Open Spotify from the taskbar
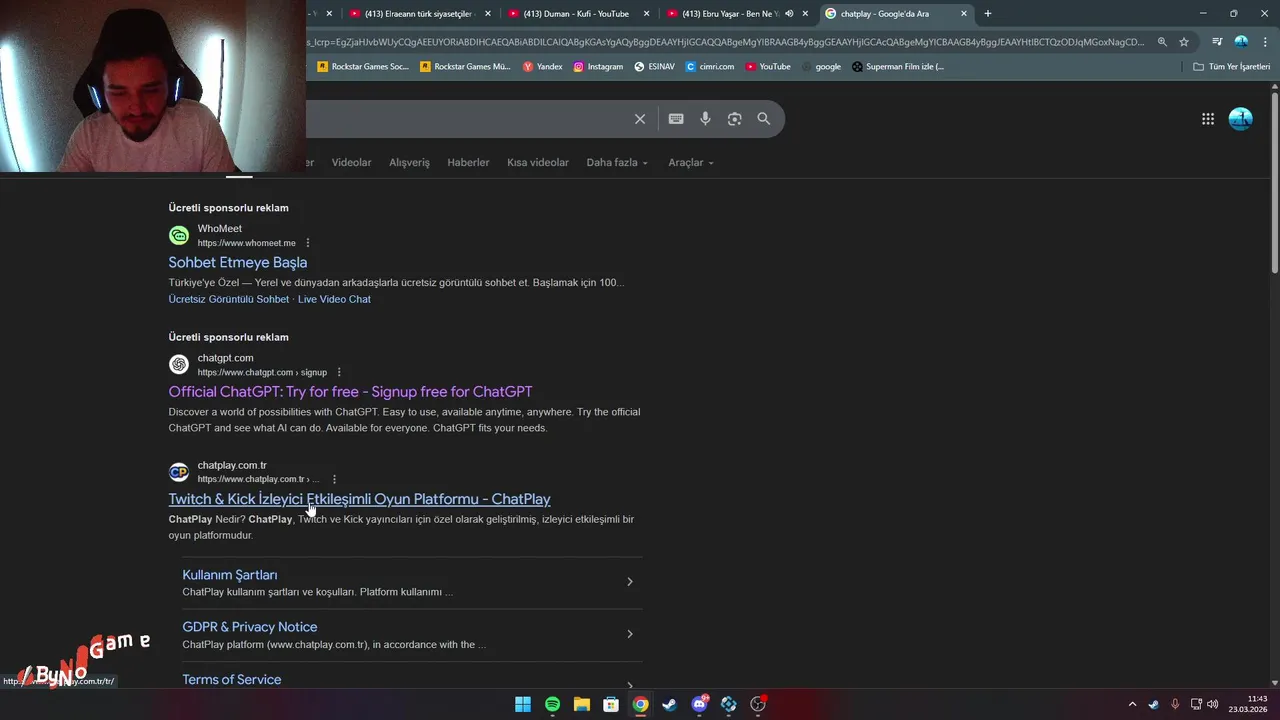This screenshot has height=720, width=1280. click(x=552, y=704)
